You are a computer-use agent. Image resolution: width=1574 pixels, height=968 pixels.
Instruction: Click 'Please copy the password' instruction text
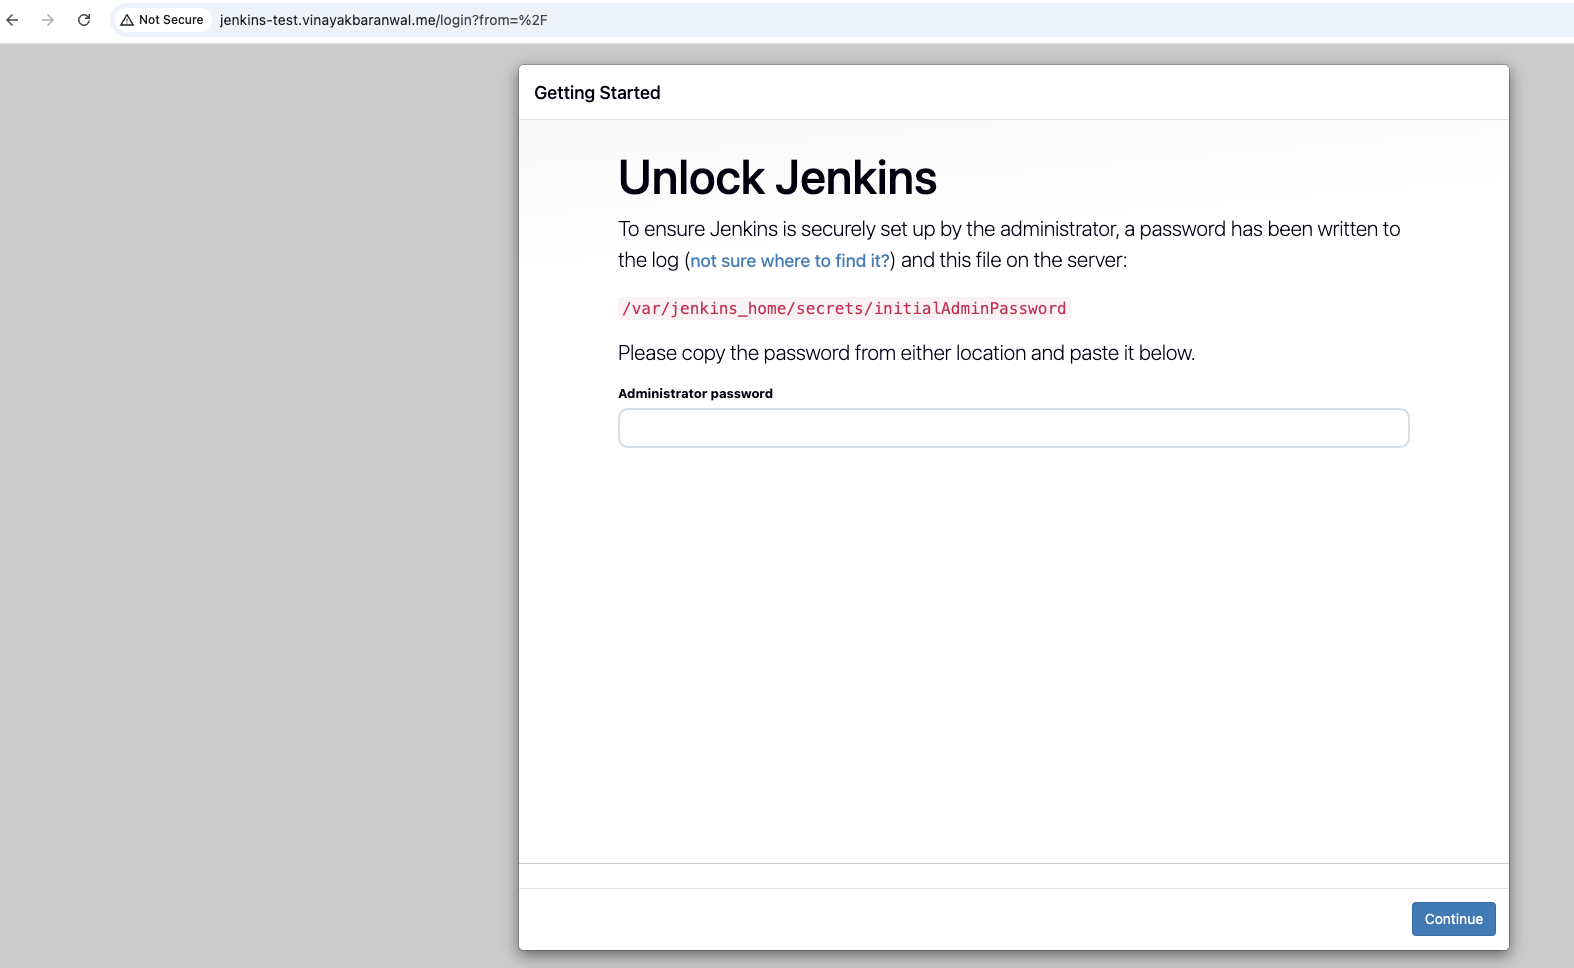click(x=906, y=353)
